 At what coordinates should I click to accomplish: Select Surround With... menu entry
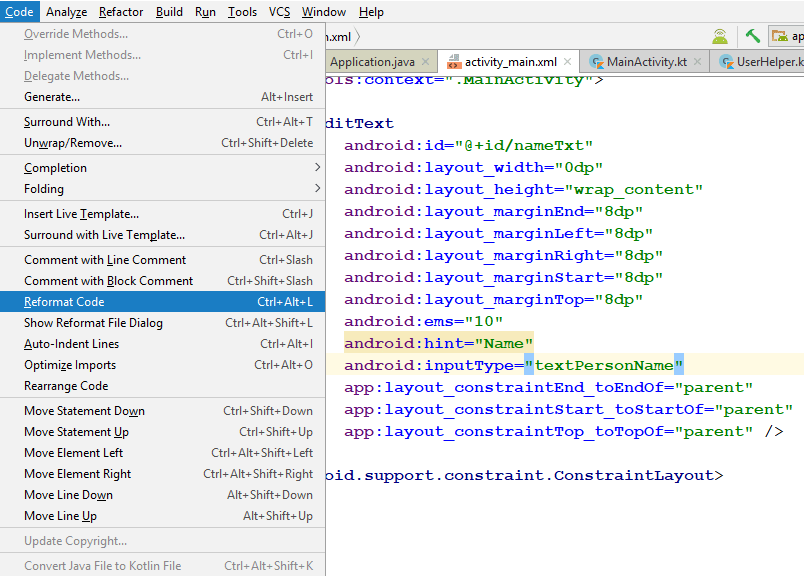pyautogui.click(x=163, y=122)
